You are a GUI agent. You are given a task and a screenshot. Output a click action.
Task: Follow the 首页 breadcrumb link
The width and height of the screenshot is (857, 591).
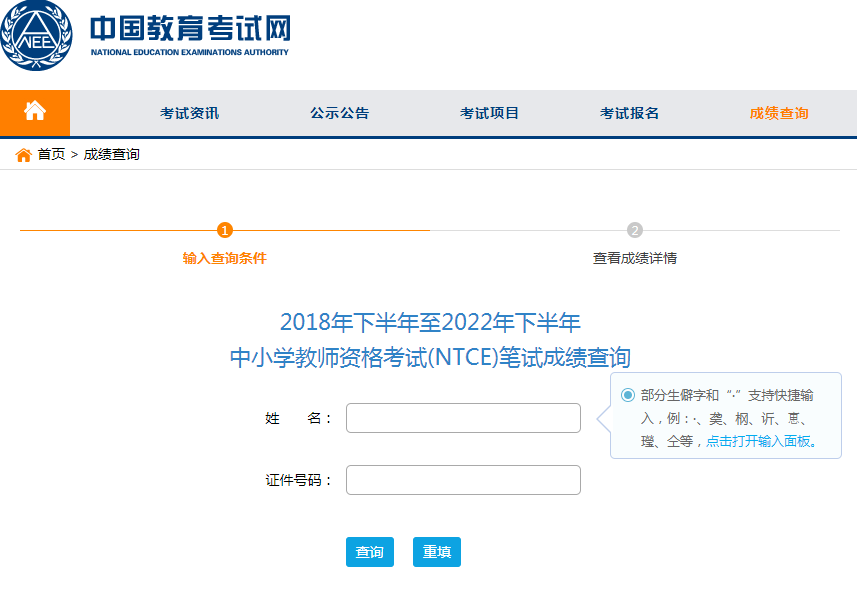pos(51,155)
